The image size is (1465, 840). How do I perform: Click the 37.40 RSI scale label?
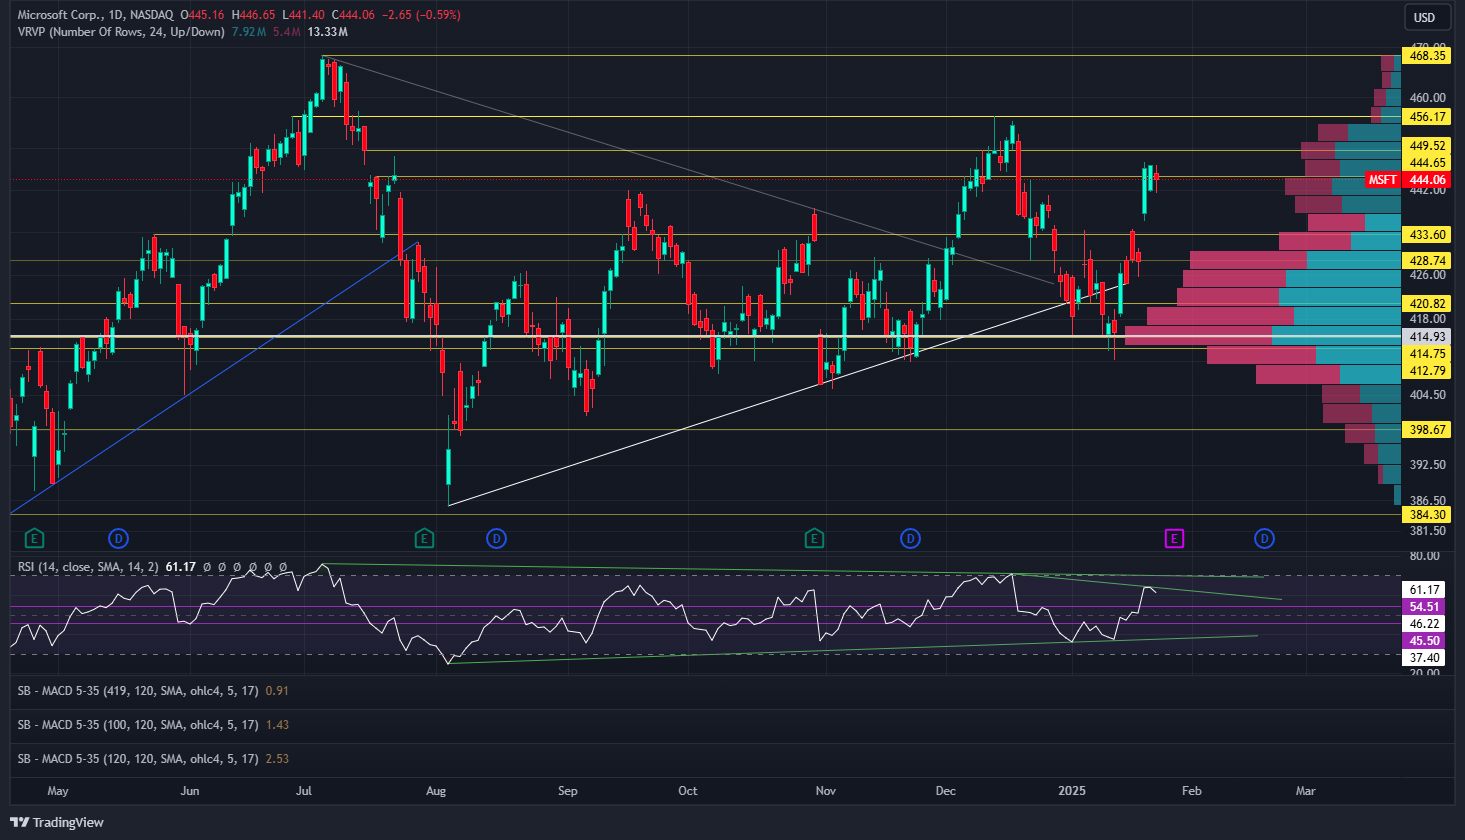coord(1424,658)
